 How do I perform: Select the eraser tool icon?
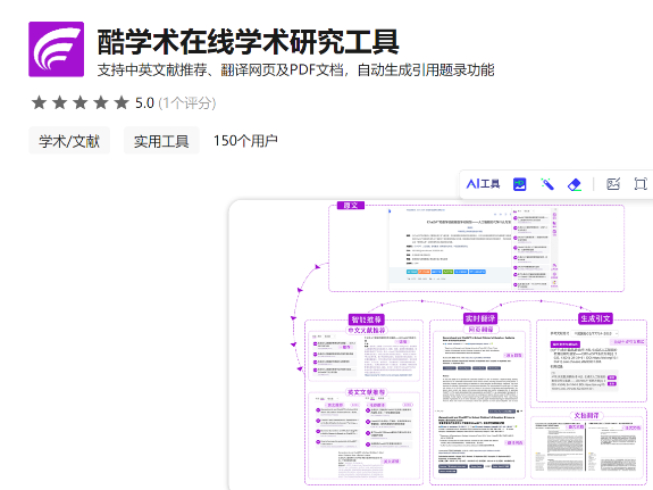tap(575, 184)
